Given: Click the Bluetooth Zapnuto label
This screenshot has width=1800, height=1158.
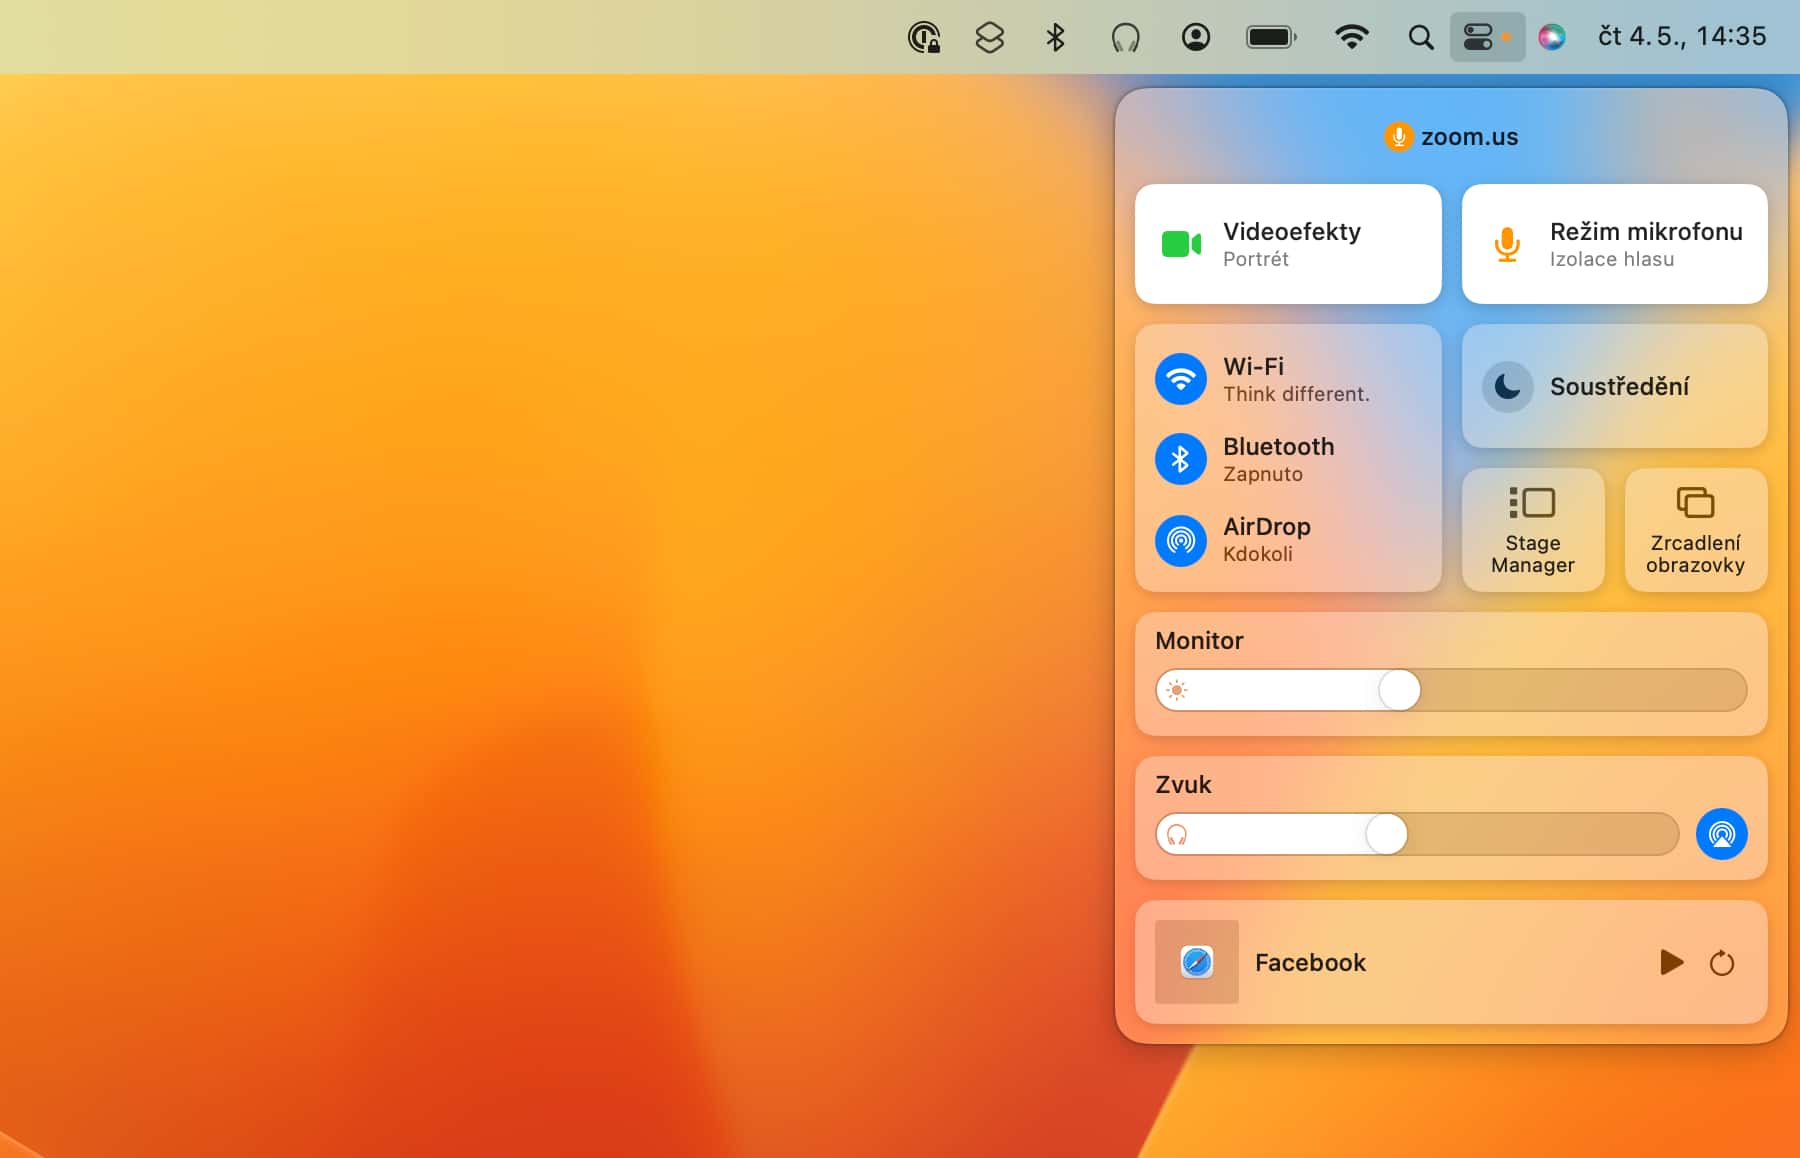Looking at the screenshot, I should (x=1278, y=460).
